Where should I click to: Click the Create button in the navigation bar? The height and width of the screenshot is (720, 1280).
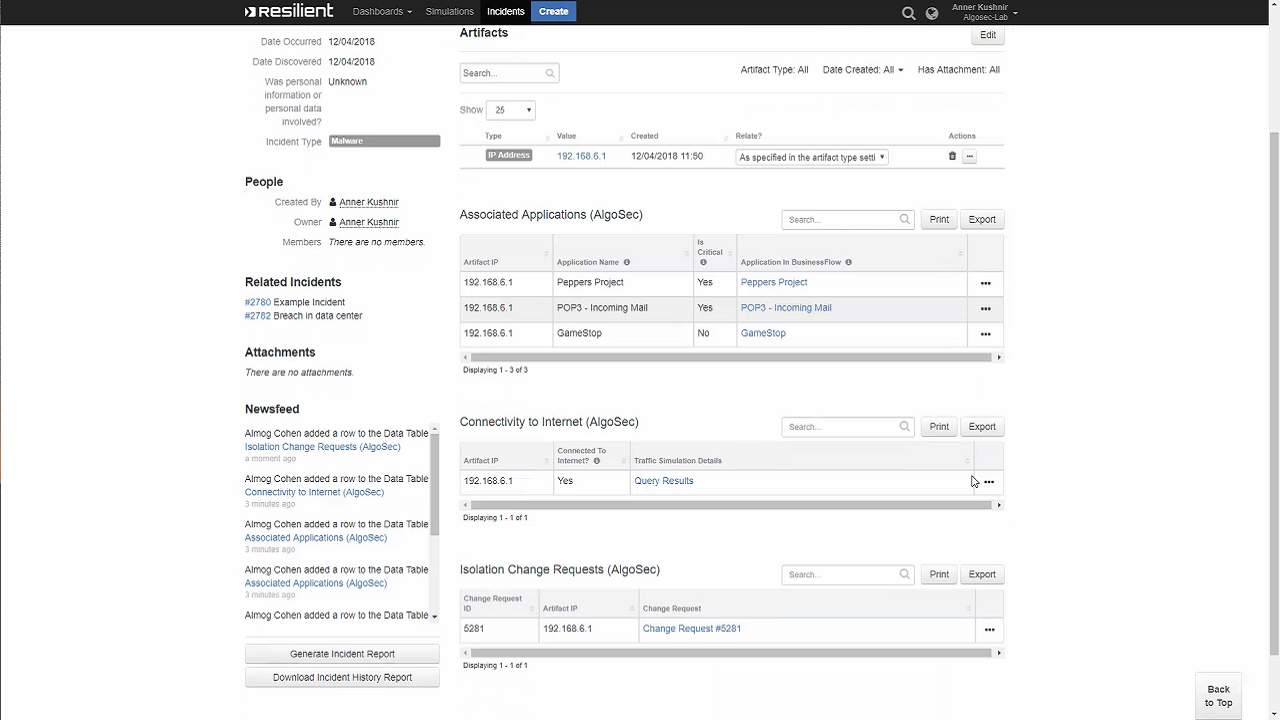554,12
